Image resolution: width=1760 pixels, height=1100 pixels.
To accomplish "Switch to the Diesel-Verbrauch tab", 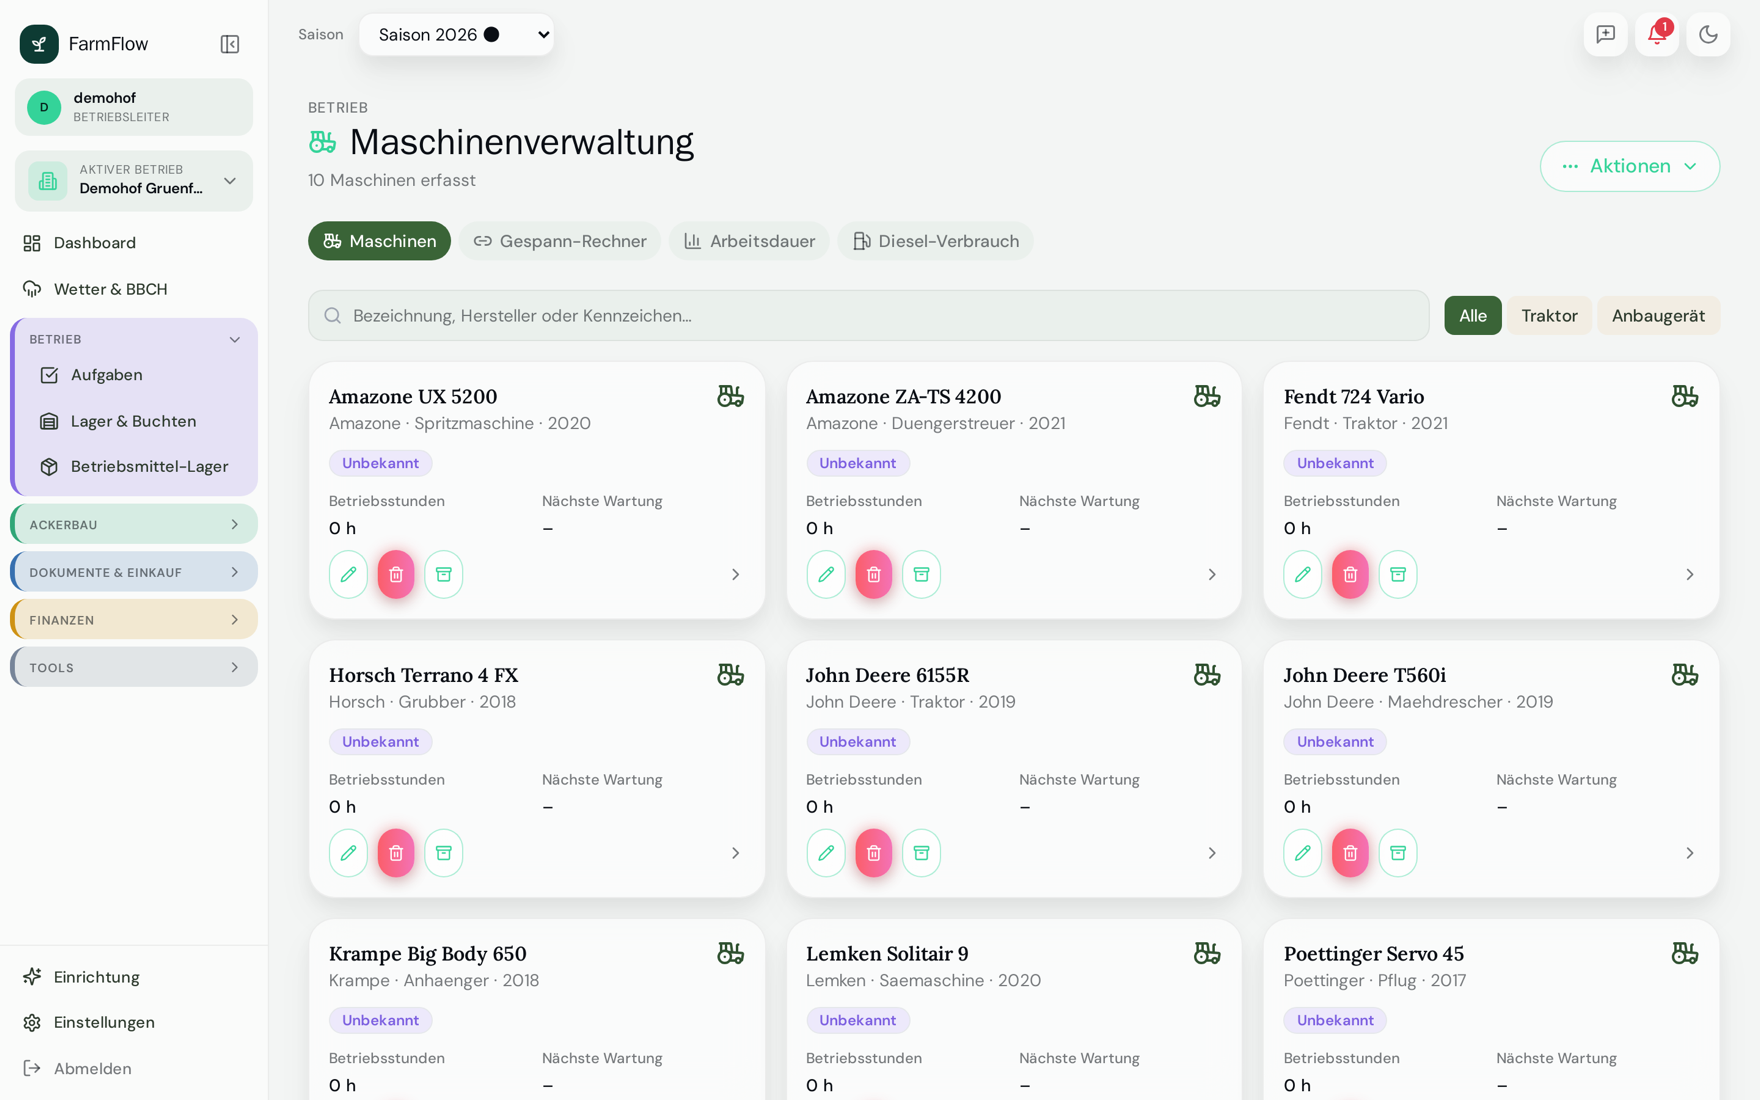I will tap(936, 241).
